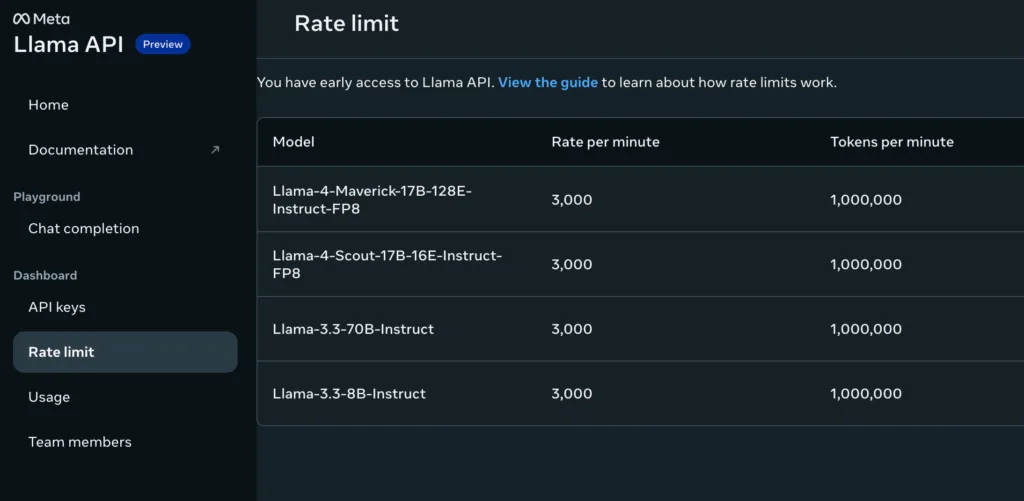The width and height of the screenshot is (1024, 501).
Task: Click the Meta logo icon
Action: 21,18
